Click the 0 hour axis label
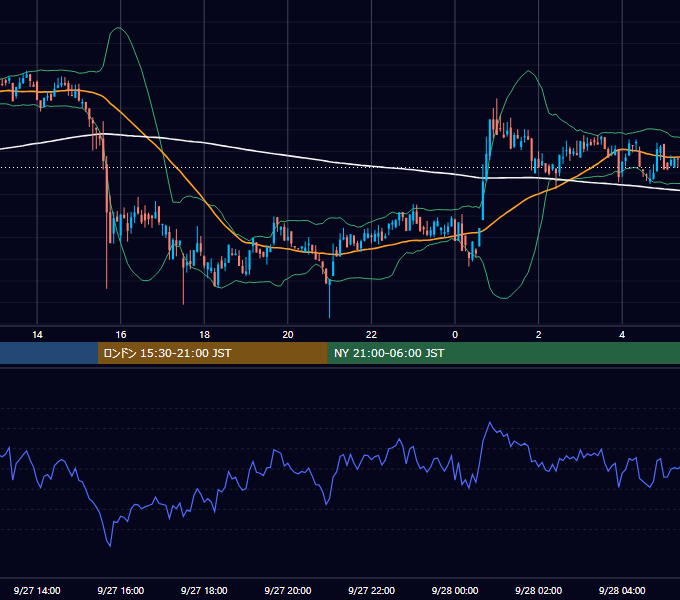The image size is (680, 600). point(455,335)
